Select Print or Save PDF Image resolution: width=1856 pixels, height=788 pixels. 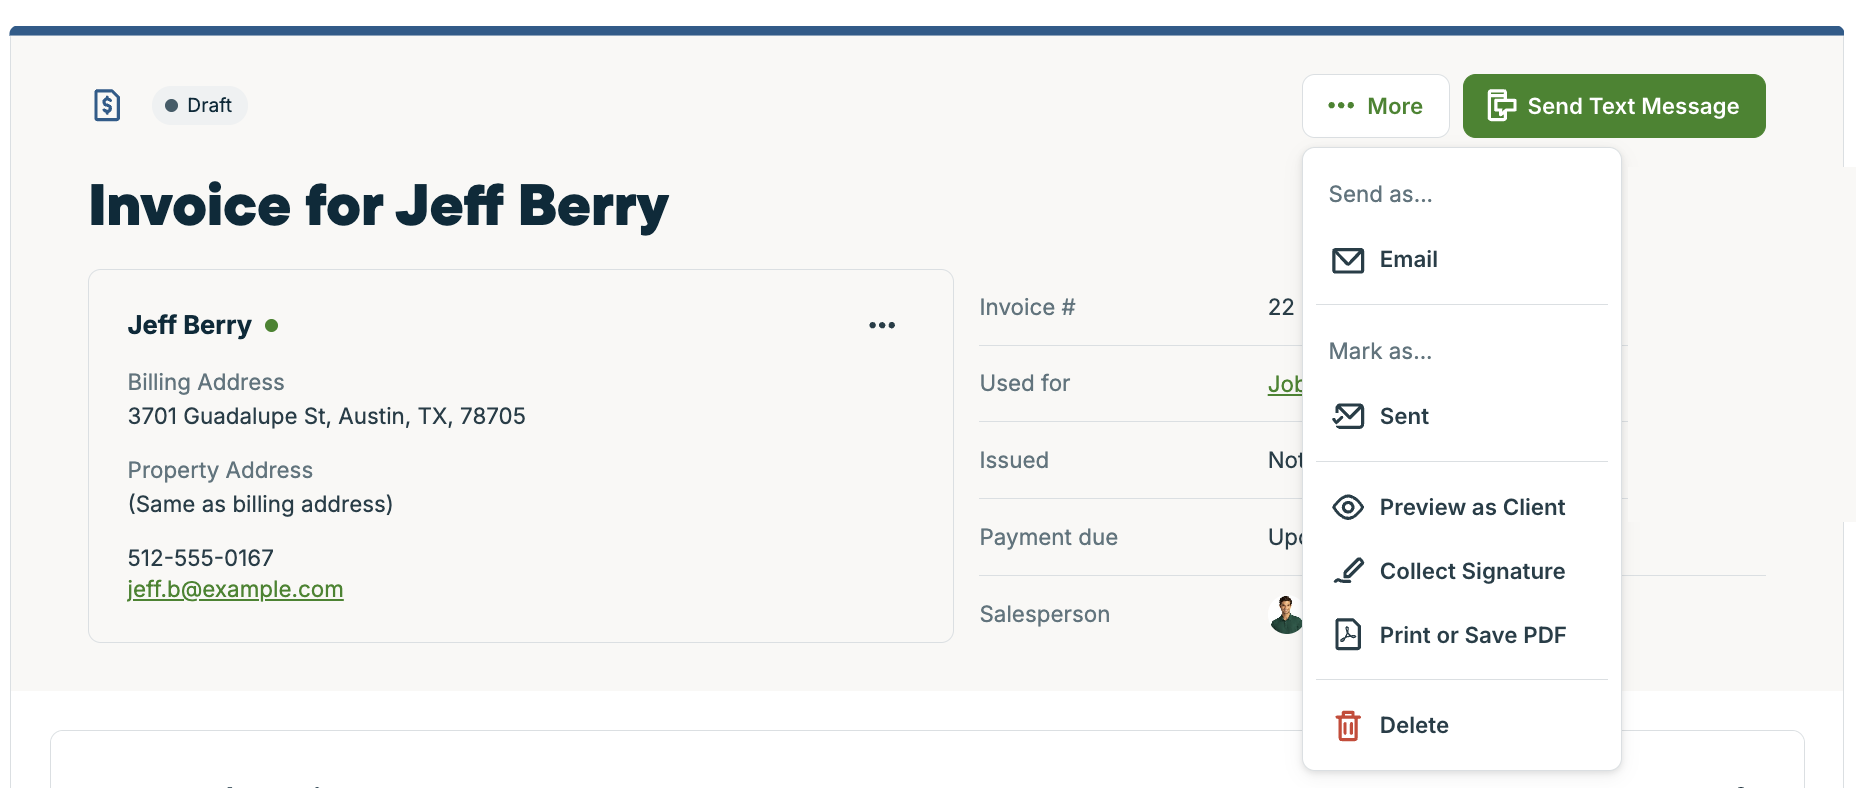coord(1472,635)
